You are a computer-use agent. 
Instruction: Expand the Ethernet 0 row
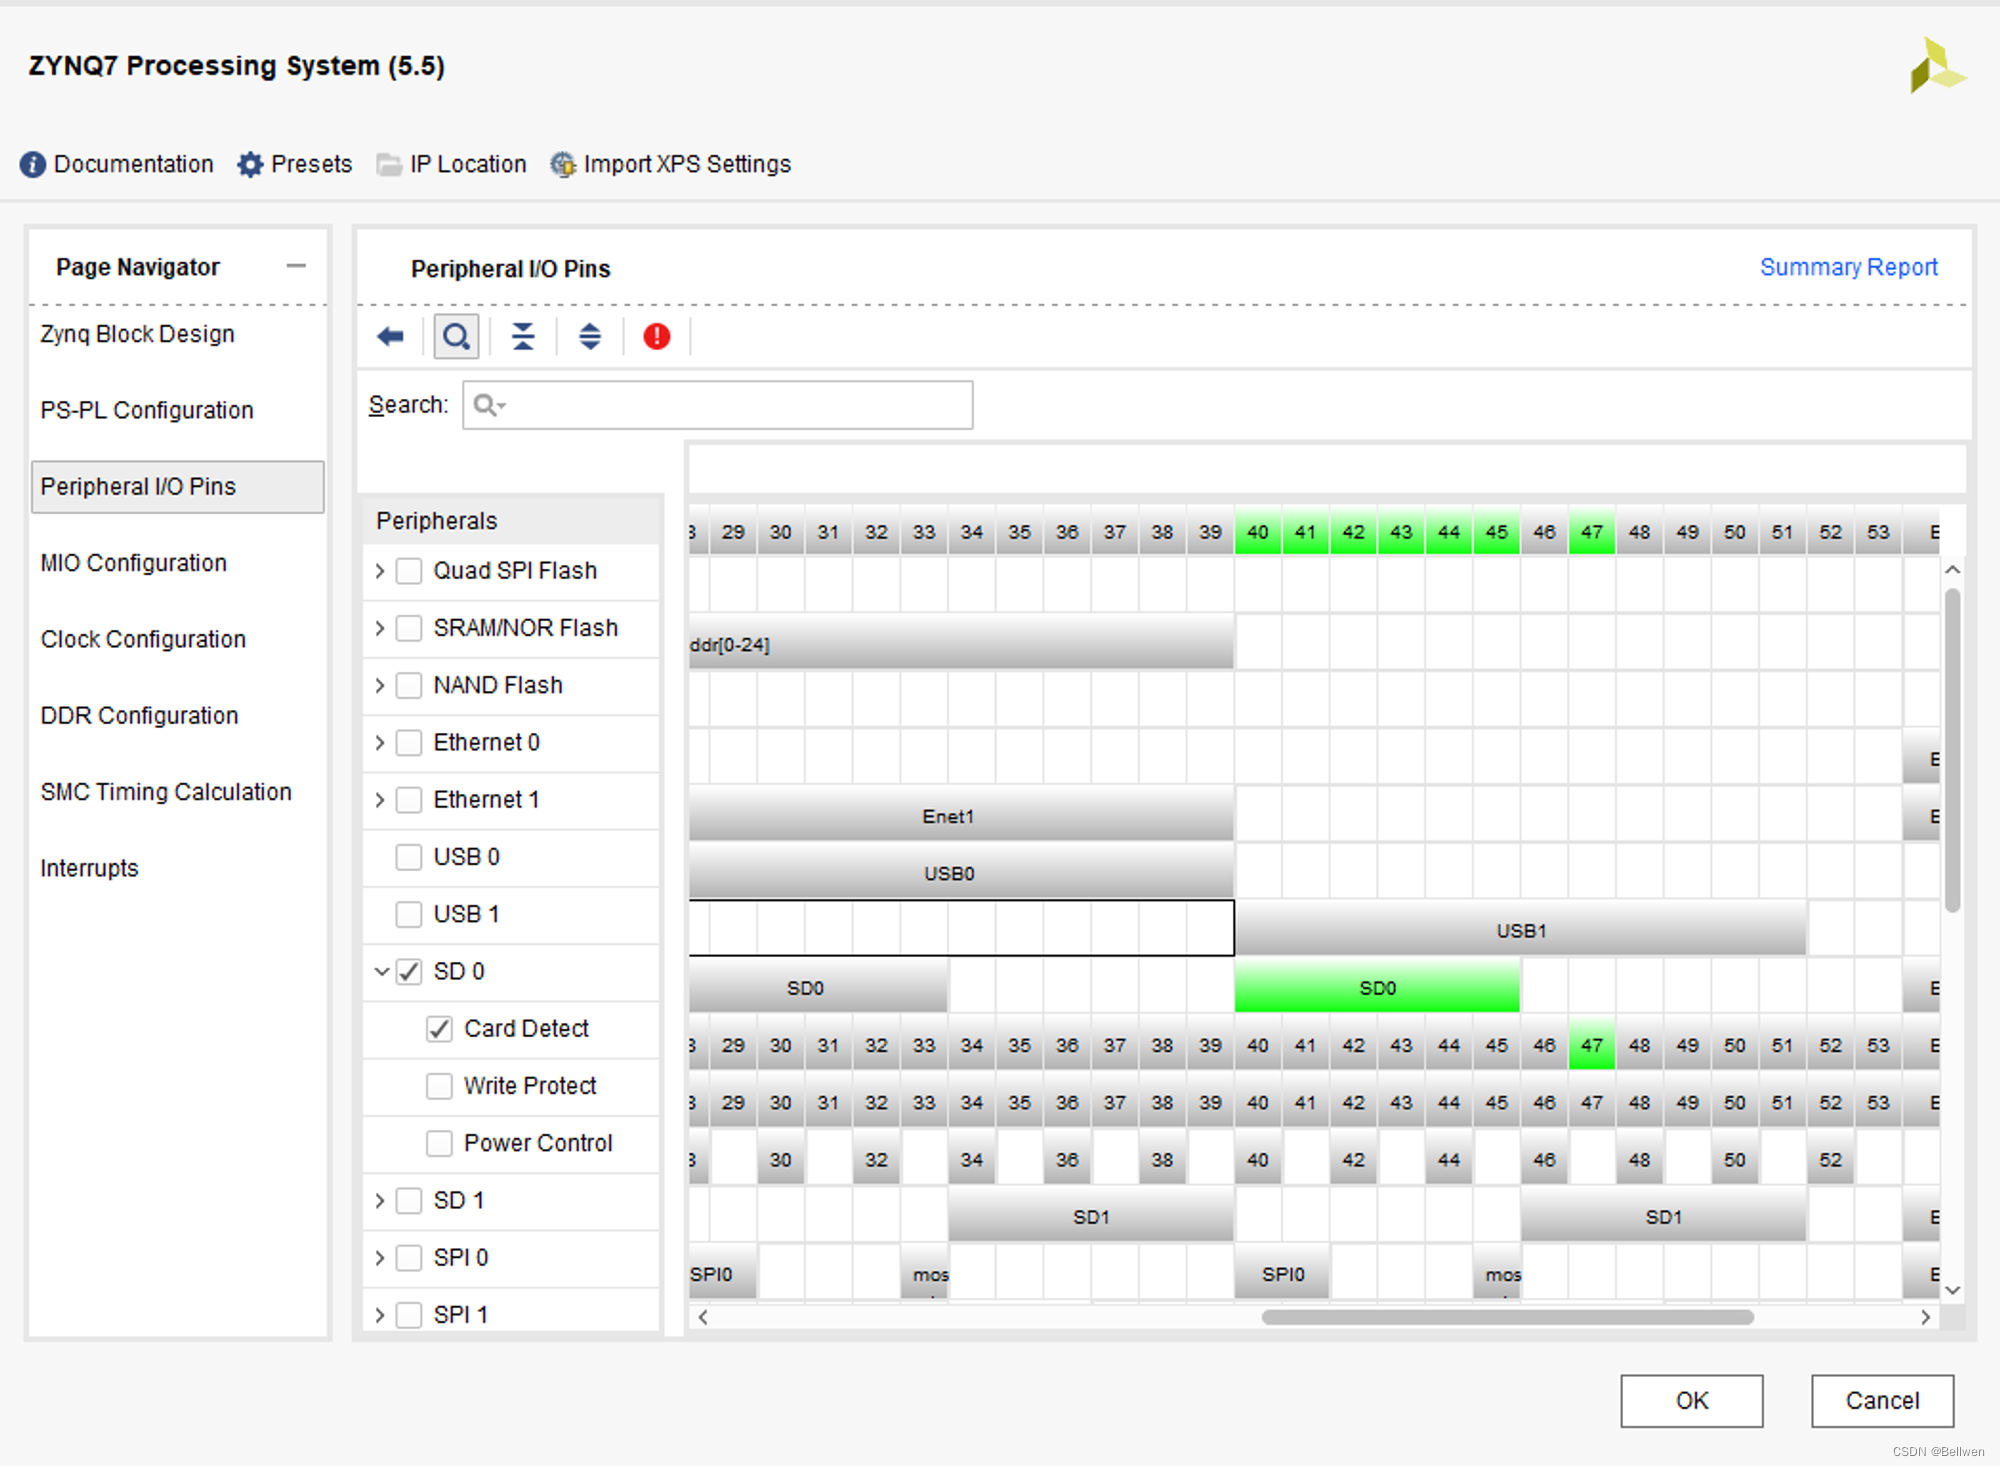380,743
